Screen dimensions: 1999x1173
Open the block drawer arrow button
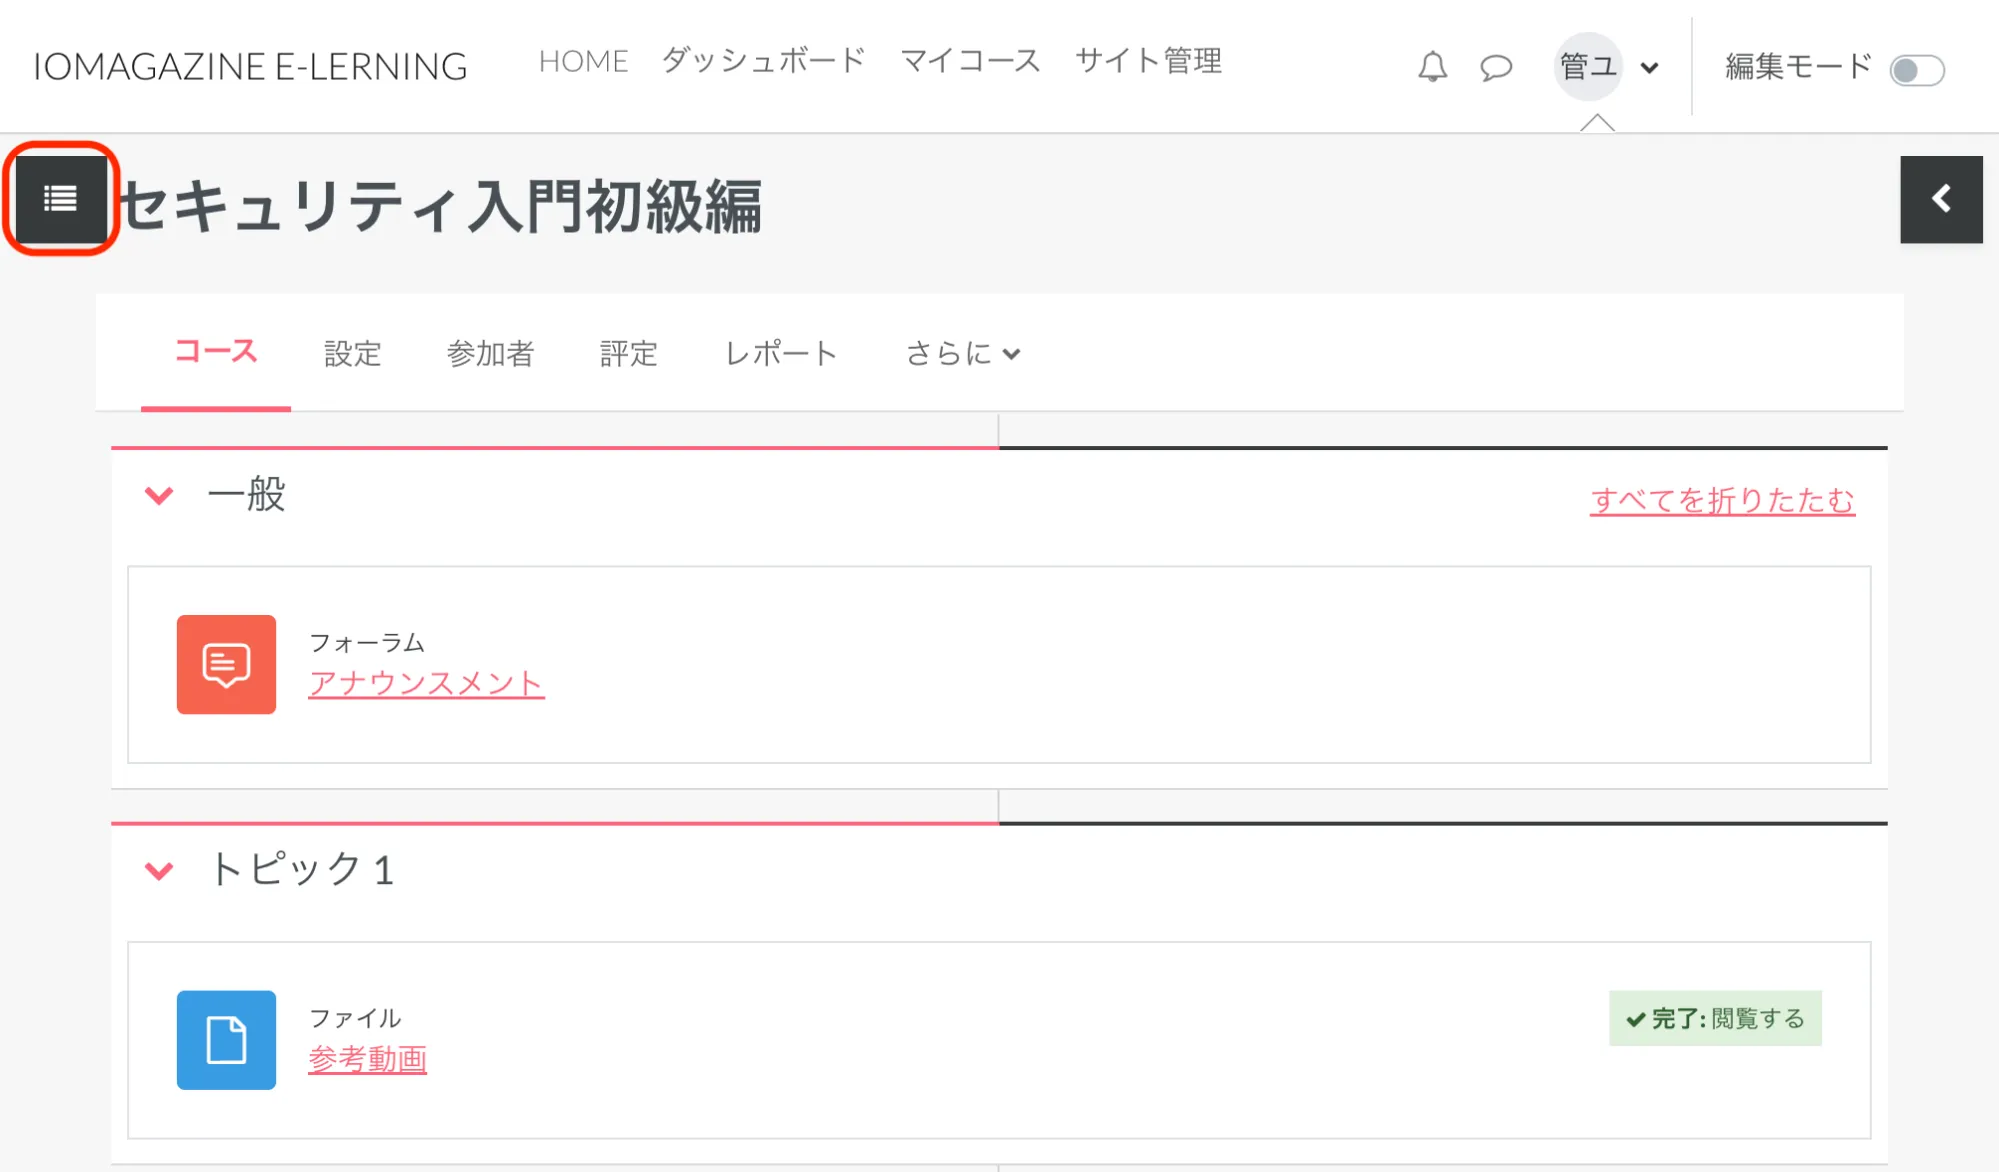tap(1941, 199)
